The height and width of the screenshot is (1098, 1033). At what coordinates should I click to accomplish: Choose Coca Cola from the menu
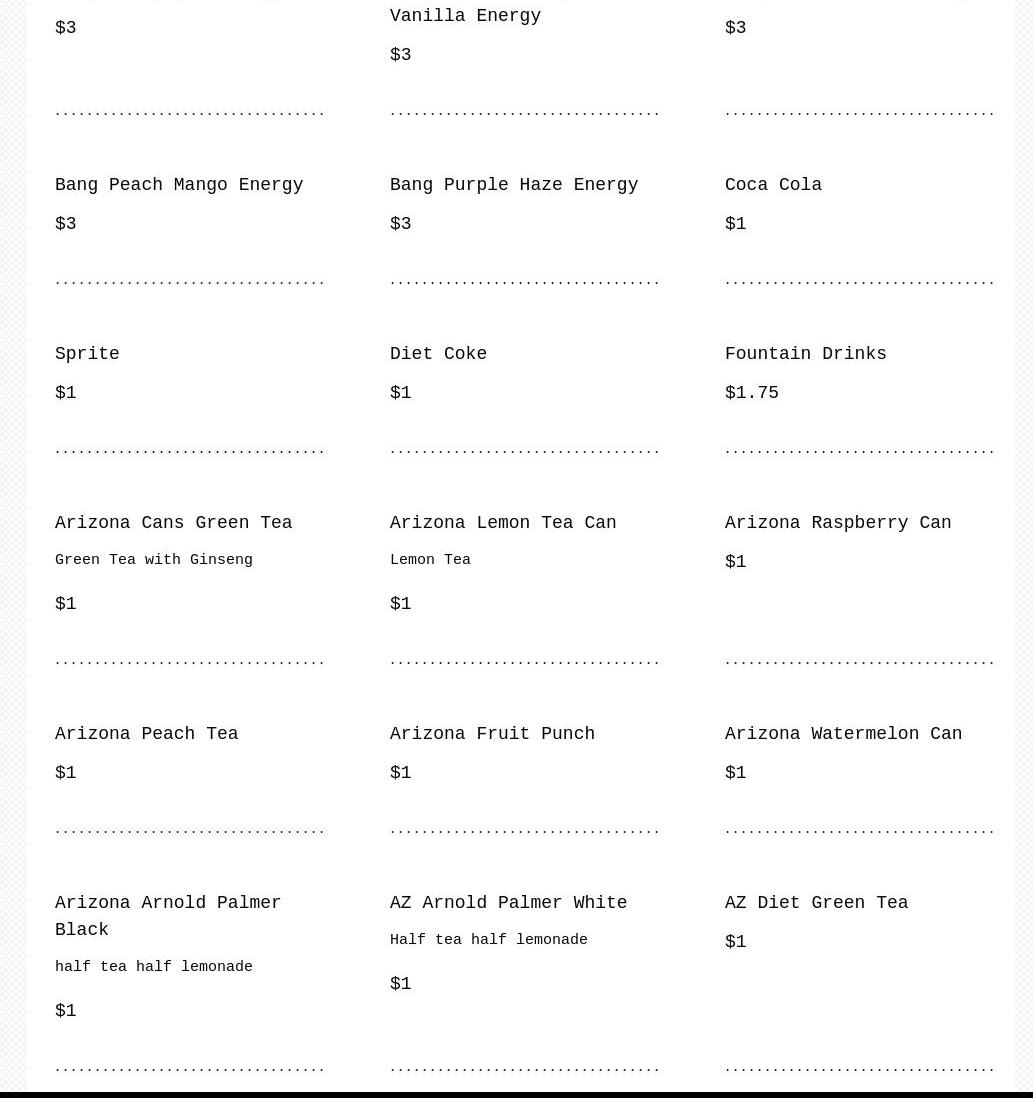click(773, 185)
